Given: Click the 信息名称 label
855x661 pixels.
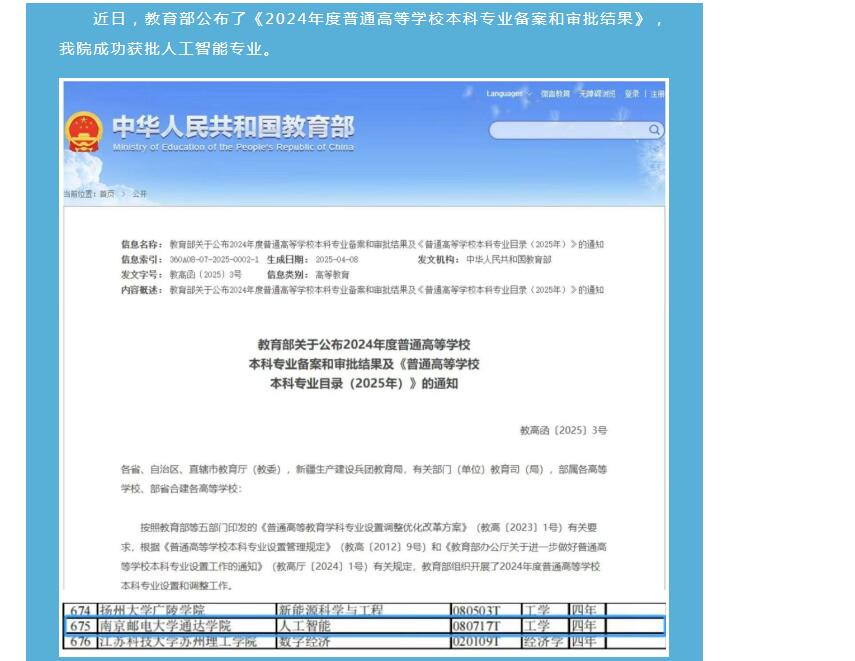Looking at the screenshot, I should 142,244.
